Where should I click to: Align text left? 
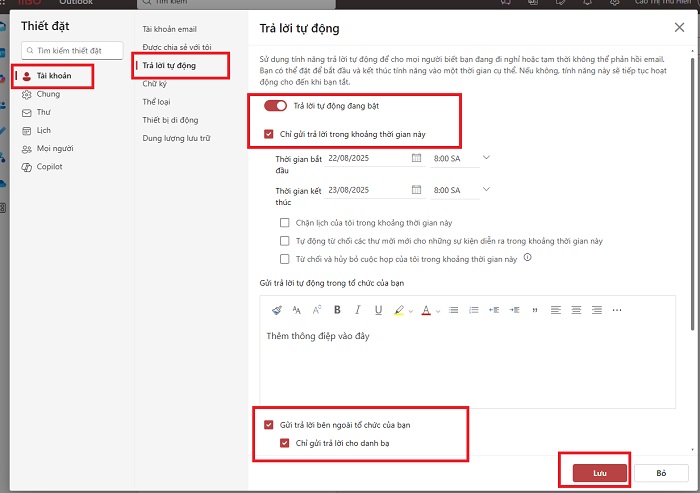(x=556, y=310)
